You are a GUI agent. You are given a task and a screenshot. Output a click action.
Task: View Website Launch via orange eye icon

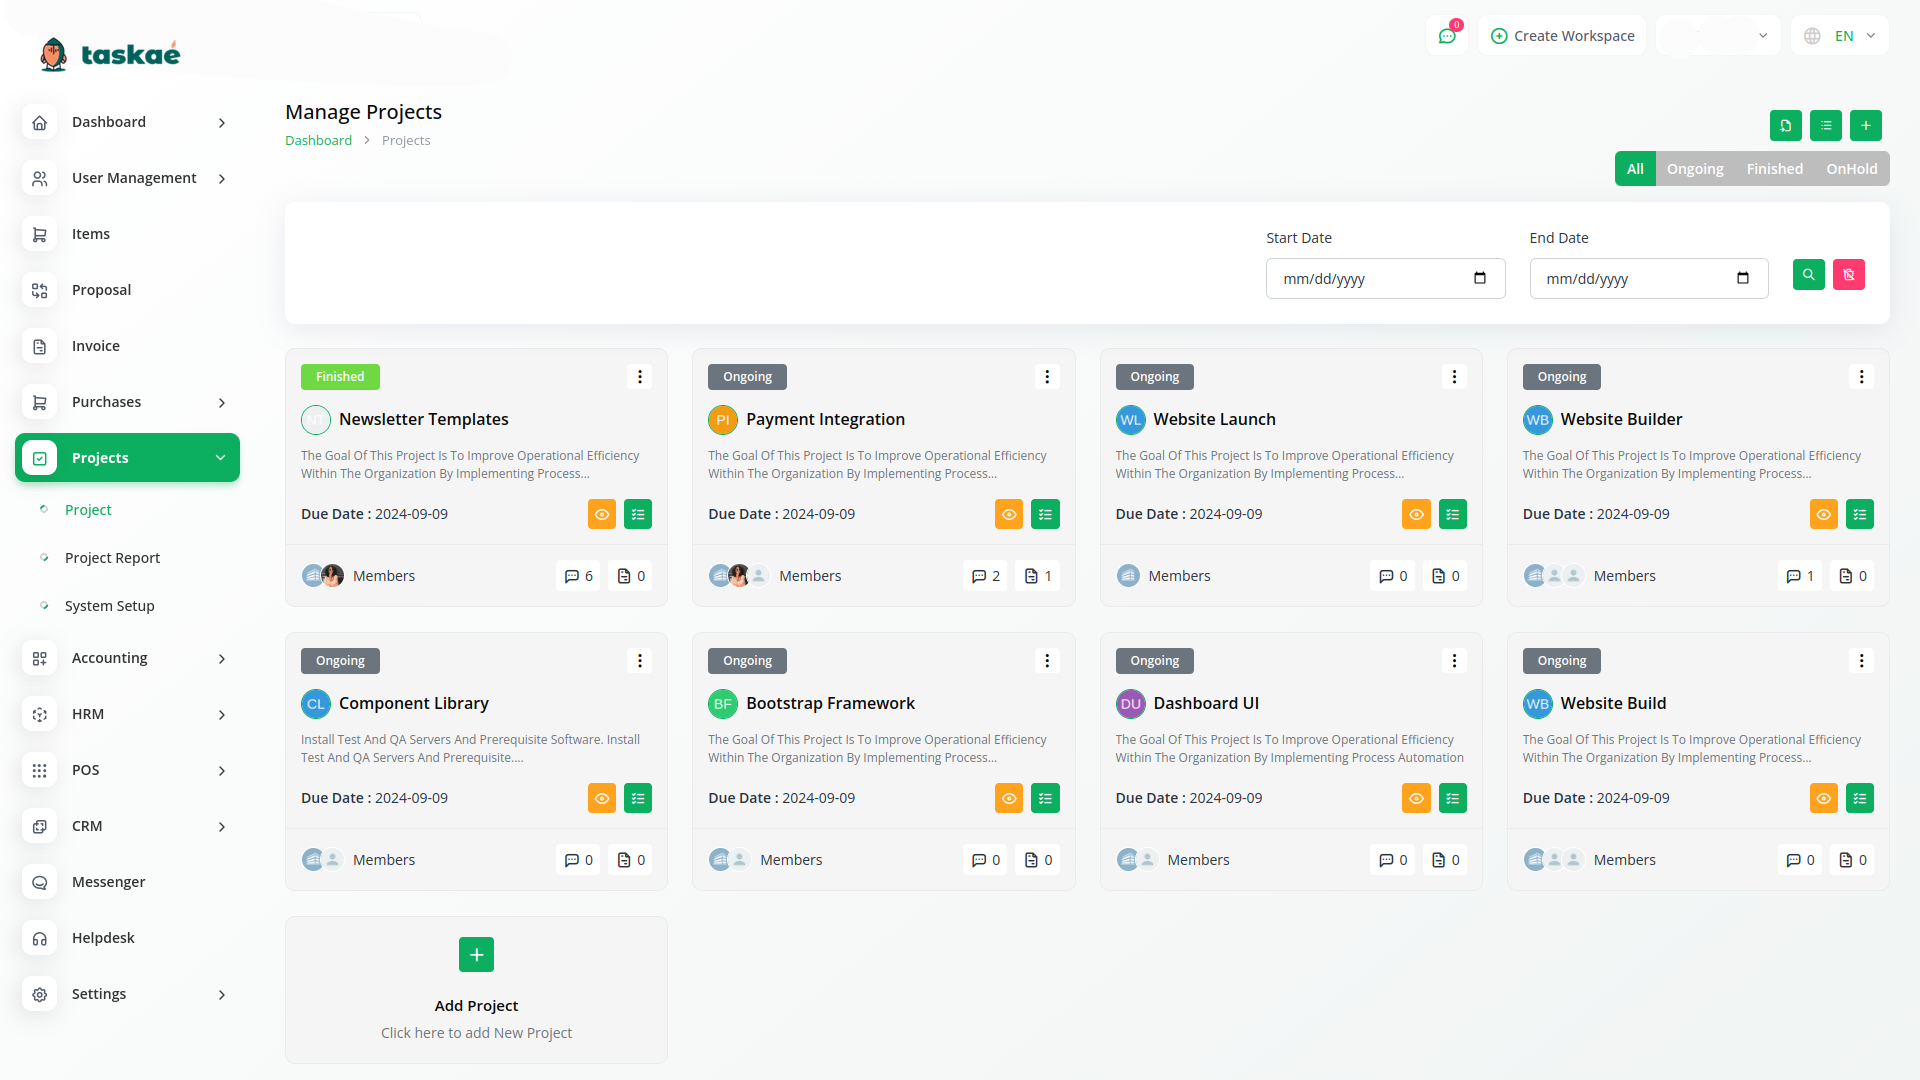1416,514
